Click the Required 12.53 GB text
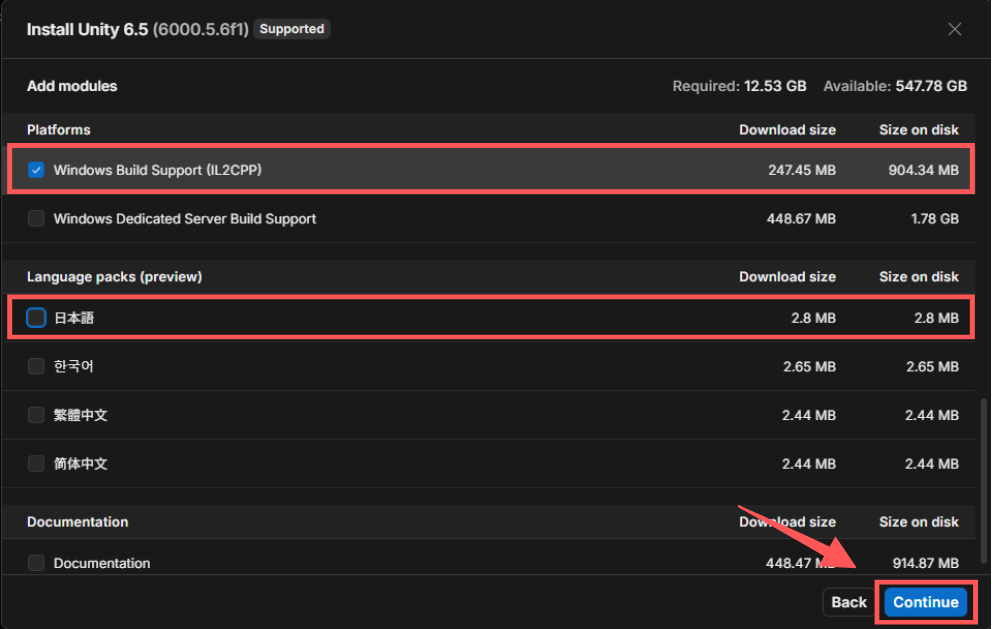The height and width of the screenshot is (629, 992). tap(739, 86)
